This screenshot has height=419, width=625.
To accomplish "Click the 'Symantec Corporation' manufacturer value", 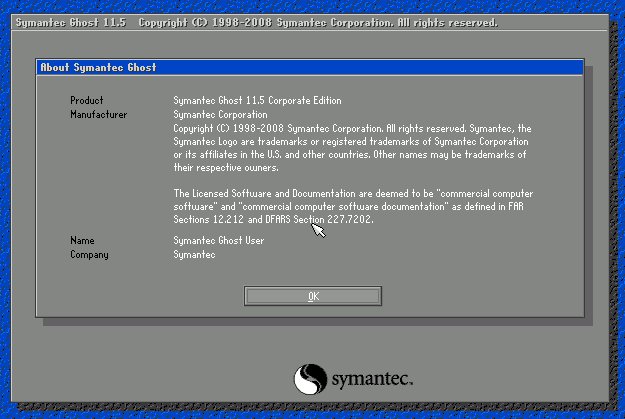I will click(x=220, y=115).
